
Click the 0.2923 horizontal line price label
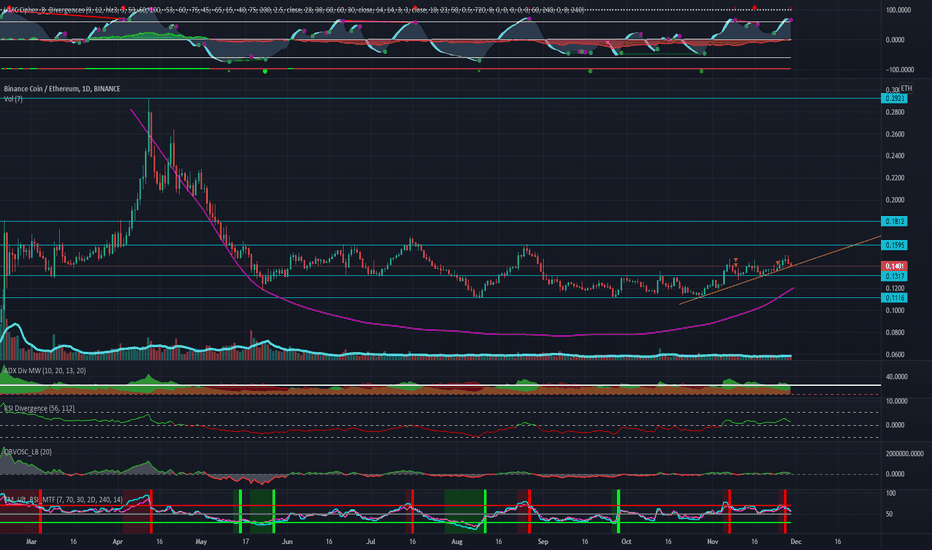[894, 98]
